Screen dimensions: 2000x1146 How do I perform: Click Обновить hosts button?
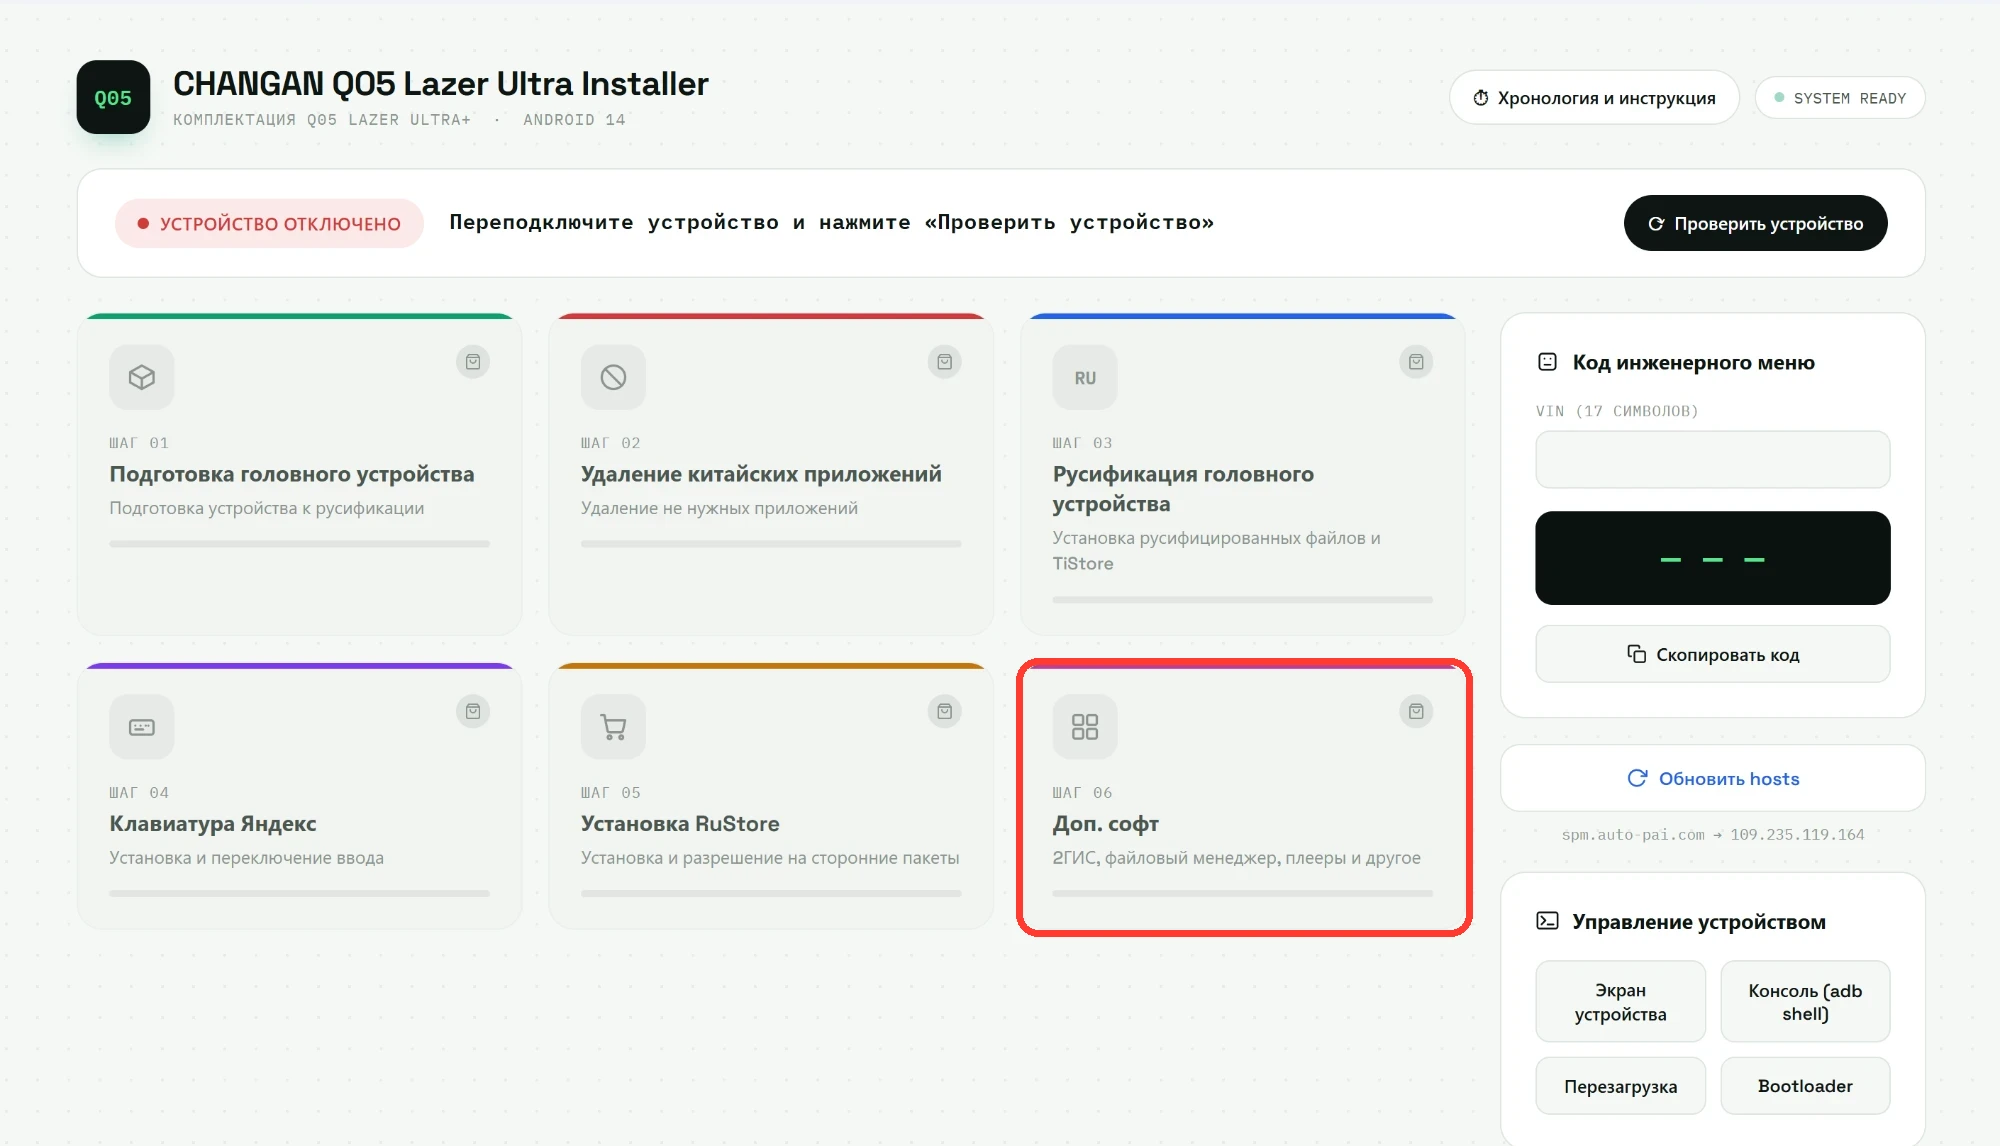tap(1712, 778)
